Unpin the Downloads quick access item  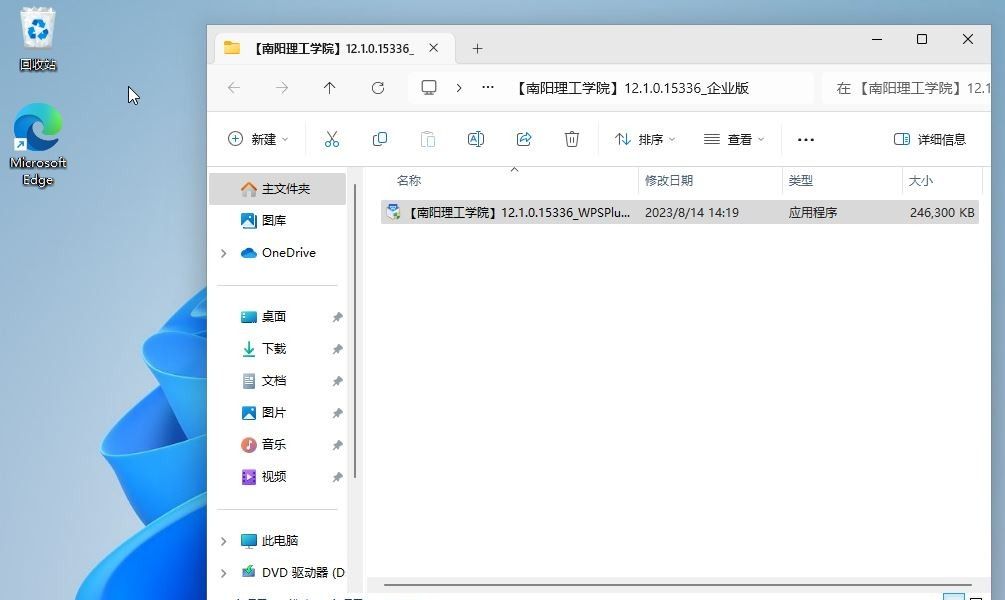pos(337,349)
